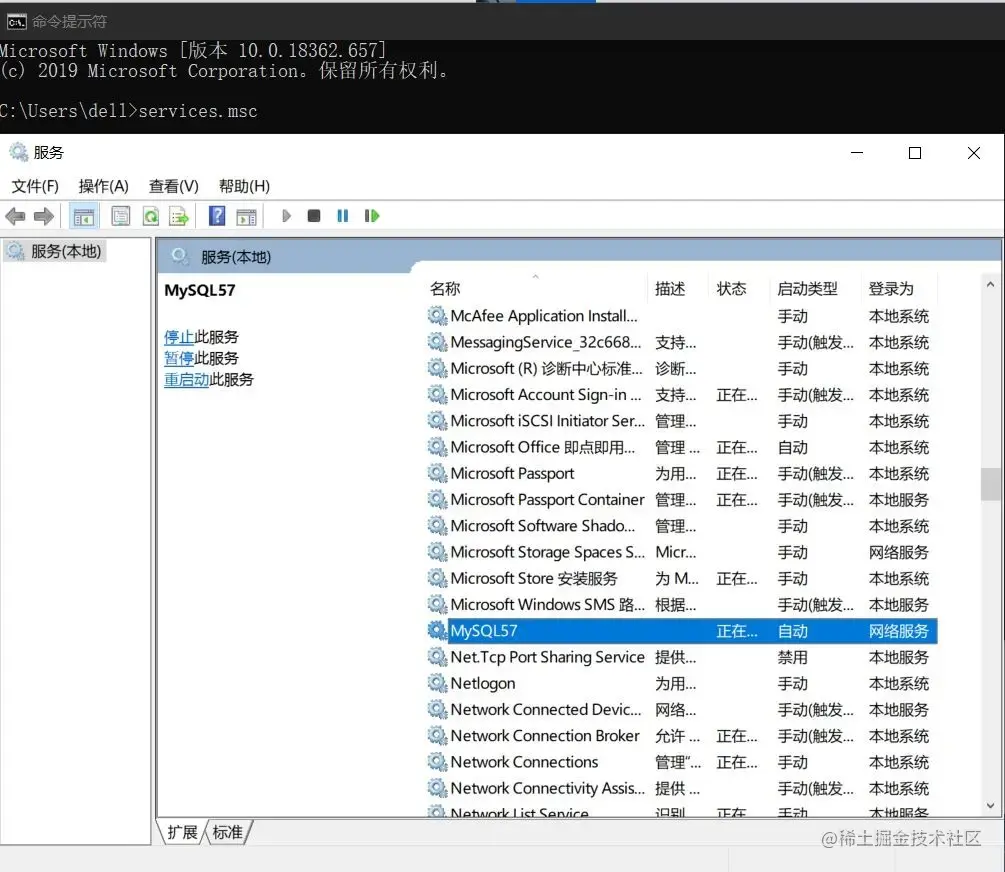Click 自动 startup type of MySQL57 row

click(792, 631)
